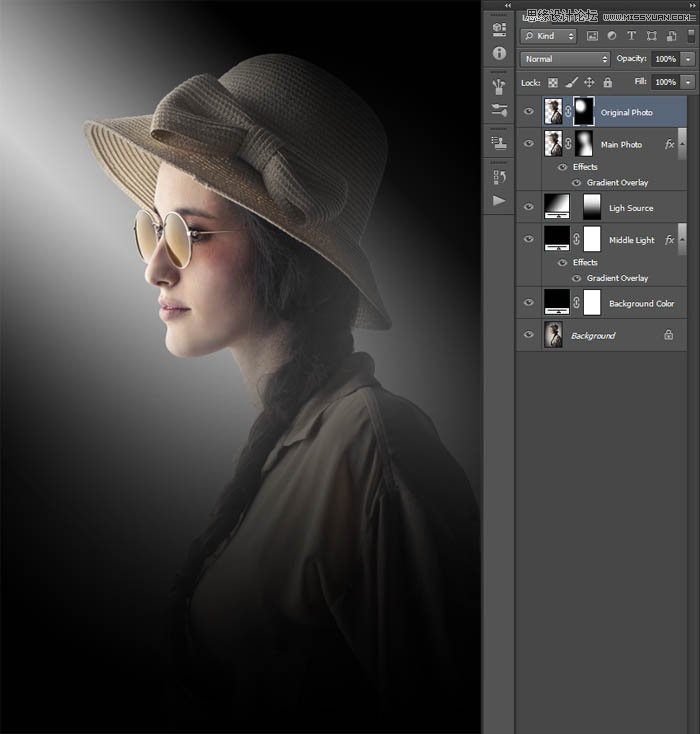700x734 pixels.
Task: Select the Background layer
Action: [593, 336]
